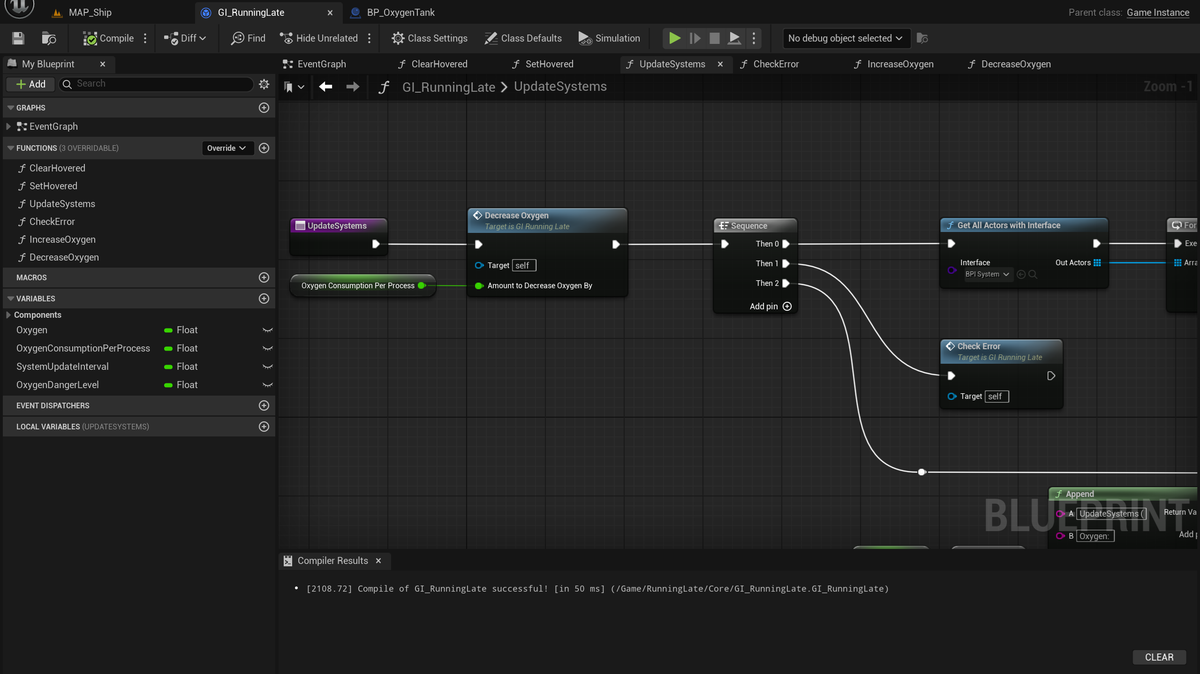Viewport: 1200px width, 674px height.
Task: Close the Compiler Results tab
Action: click(379, 561)
